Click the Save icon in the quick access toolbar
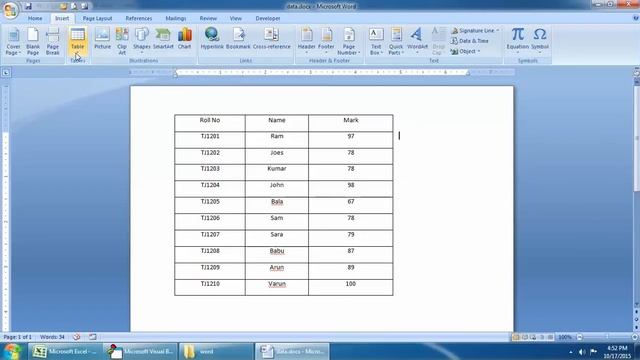Screen dimensions: 640x360 point(28,7)
